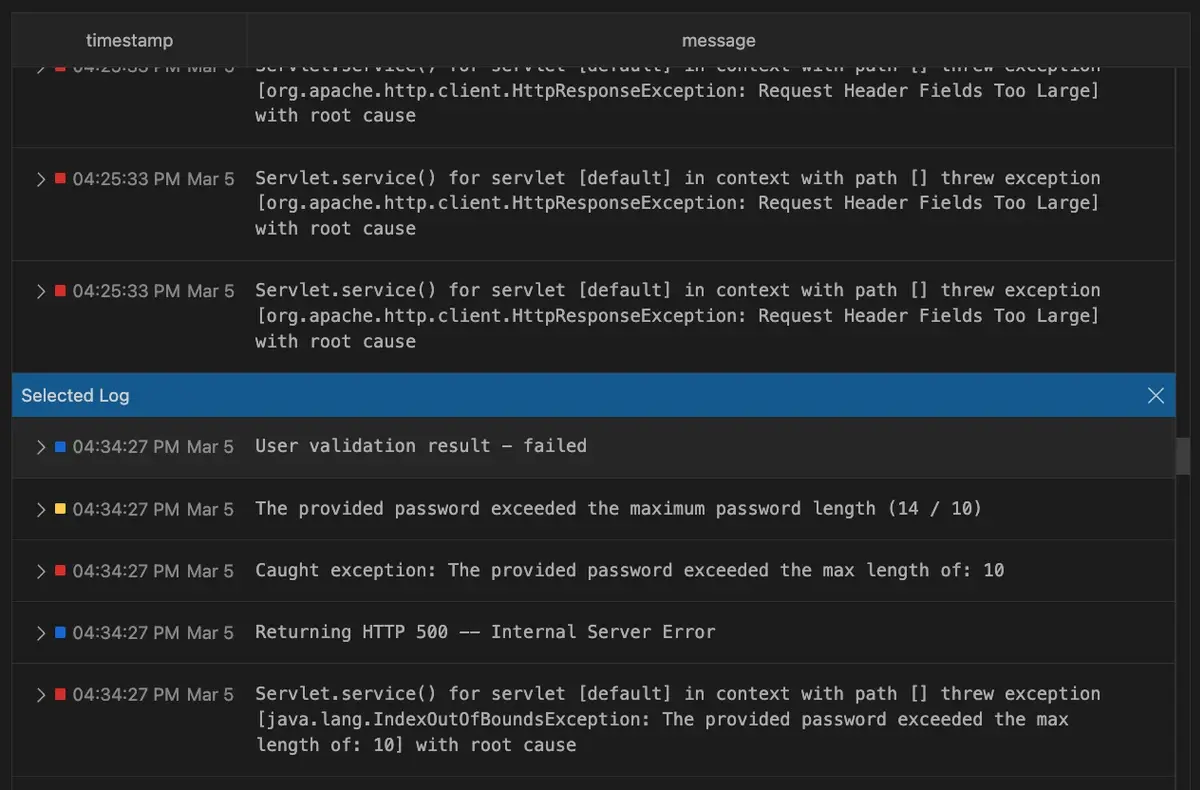Select the 'User validation result – failed' message text
Image resolution: width=1200 pixels, height=790 pixels.
pos(420,447)
